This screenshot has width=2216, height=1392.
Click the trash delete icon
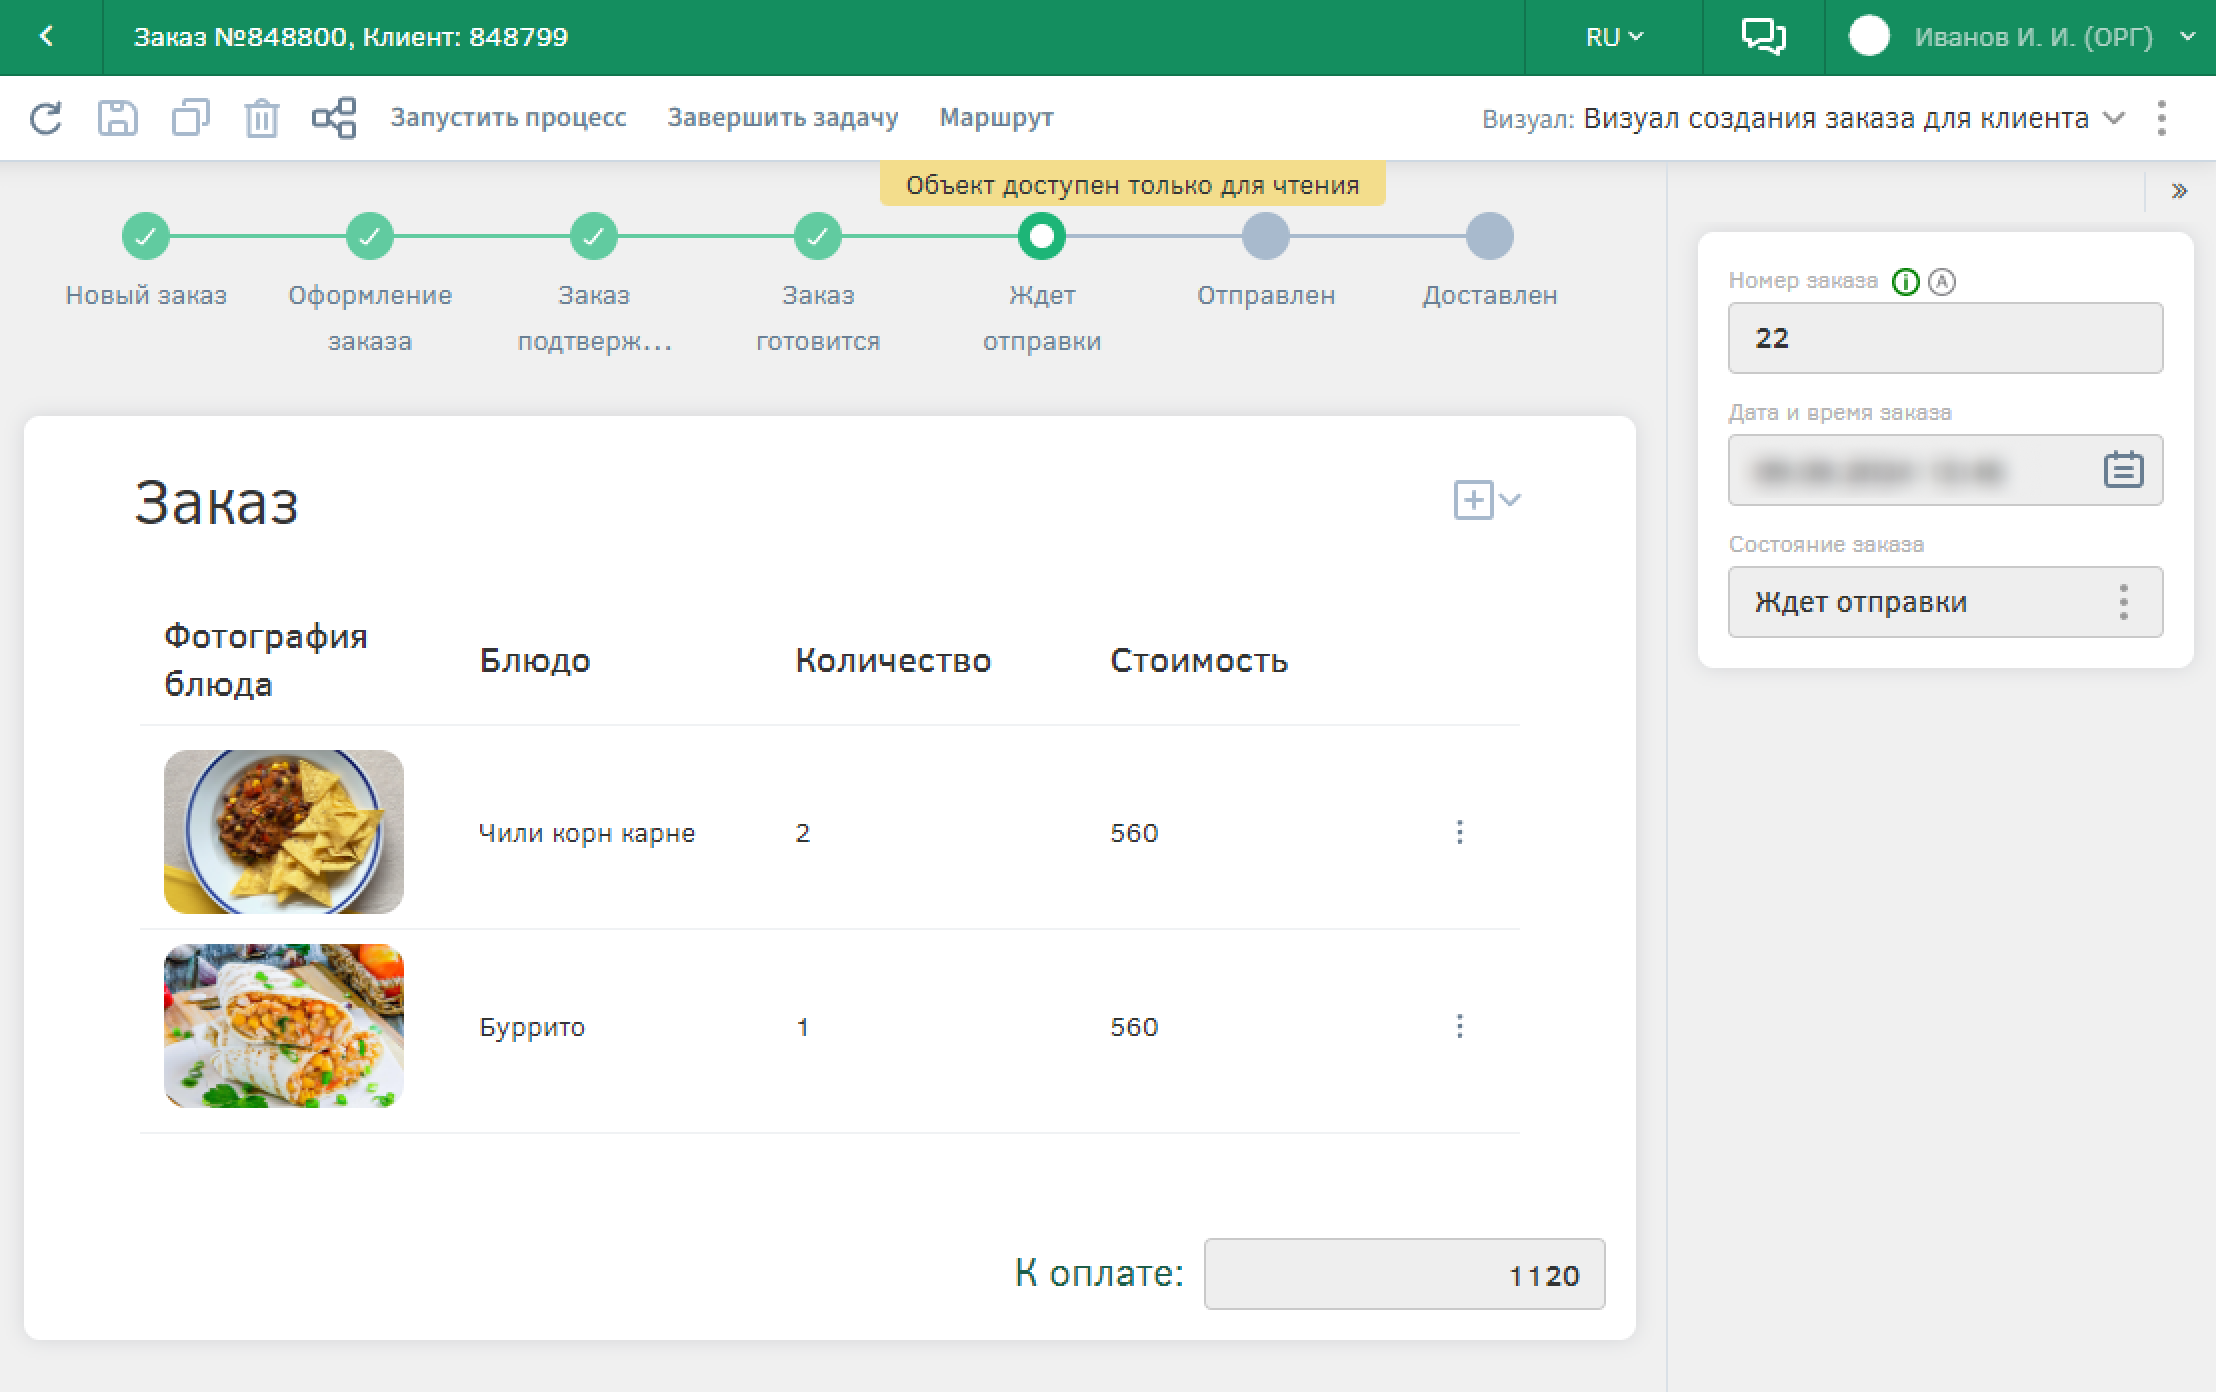pyautogui.click(x=261, y=118)
